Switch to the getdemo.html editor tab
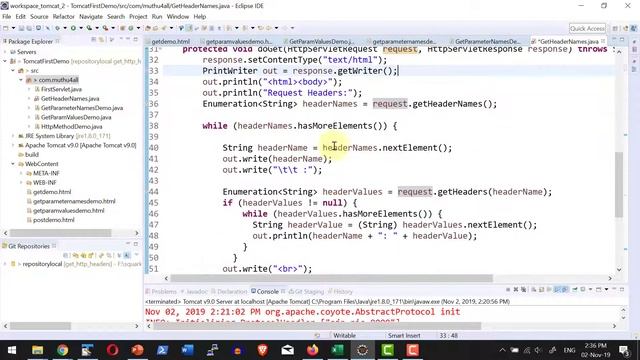Viewport: 640px width, 360px height. click(171, 42)
